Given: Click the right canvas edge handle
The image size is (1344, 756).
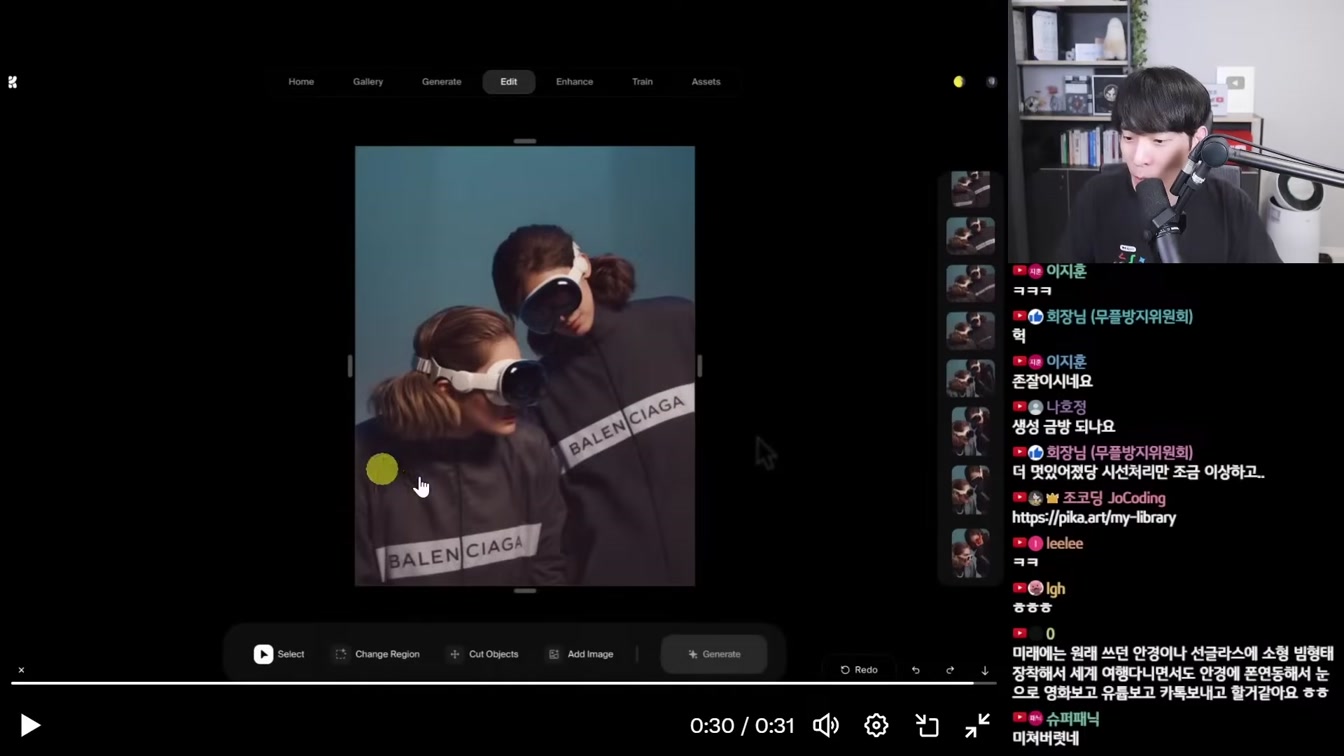Looking at the screenshot, I should (x=699, y=366).
